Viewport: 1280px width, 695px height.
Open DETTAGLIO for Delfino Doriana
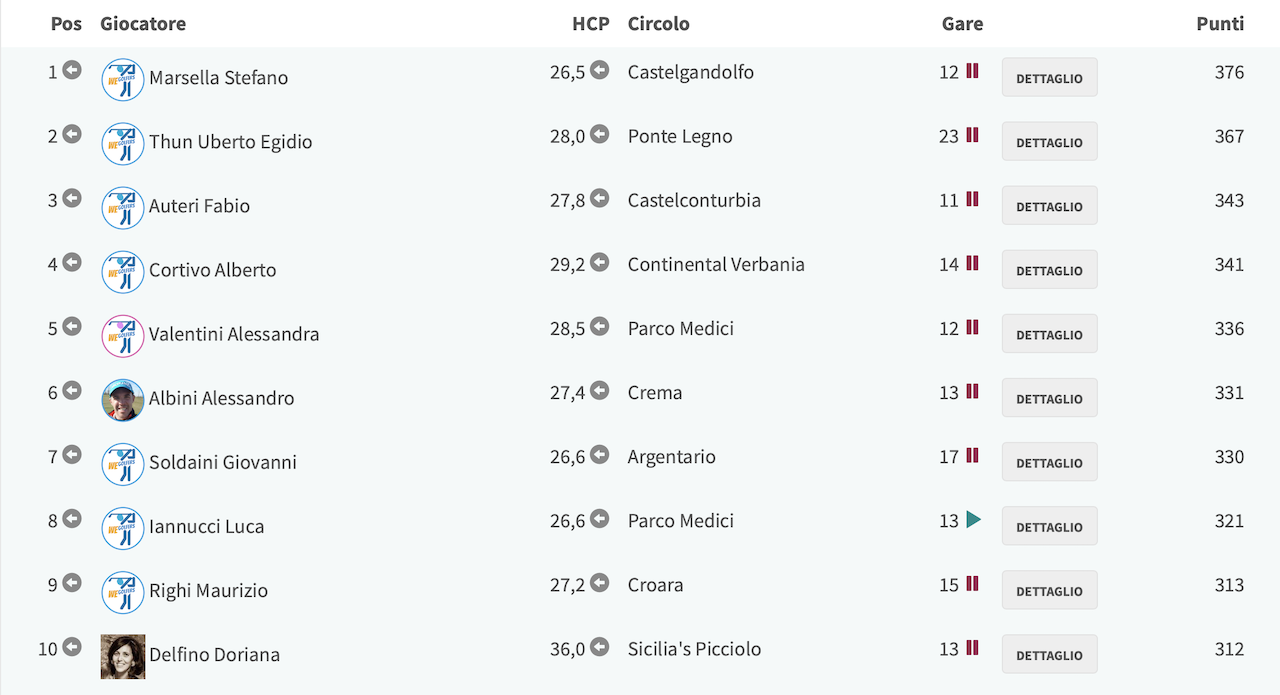point(1049,654)
